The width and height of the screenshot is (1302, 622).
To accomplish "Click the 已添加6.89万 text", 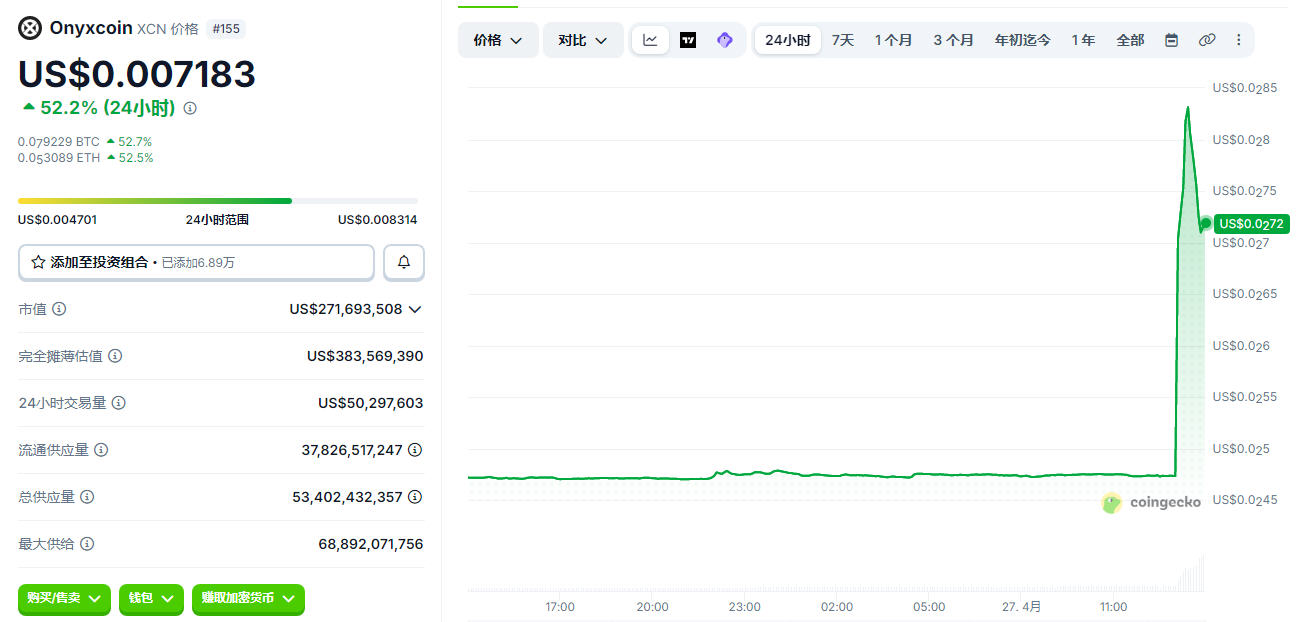I will (197, 263).
